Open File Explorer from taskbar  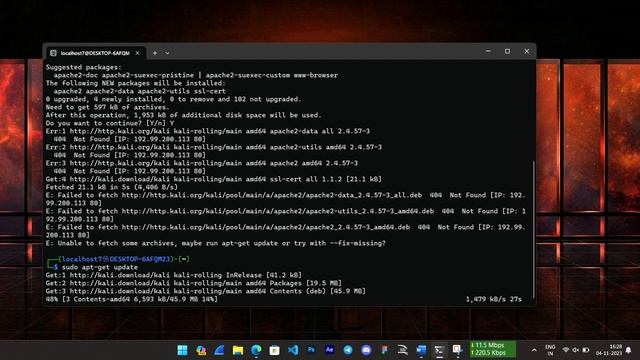[x=238, y=350]
